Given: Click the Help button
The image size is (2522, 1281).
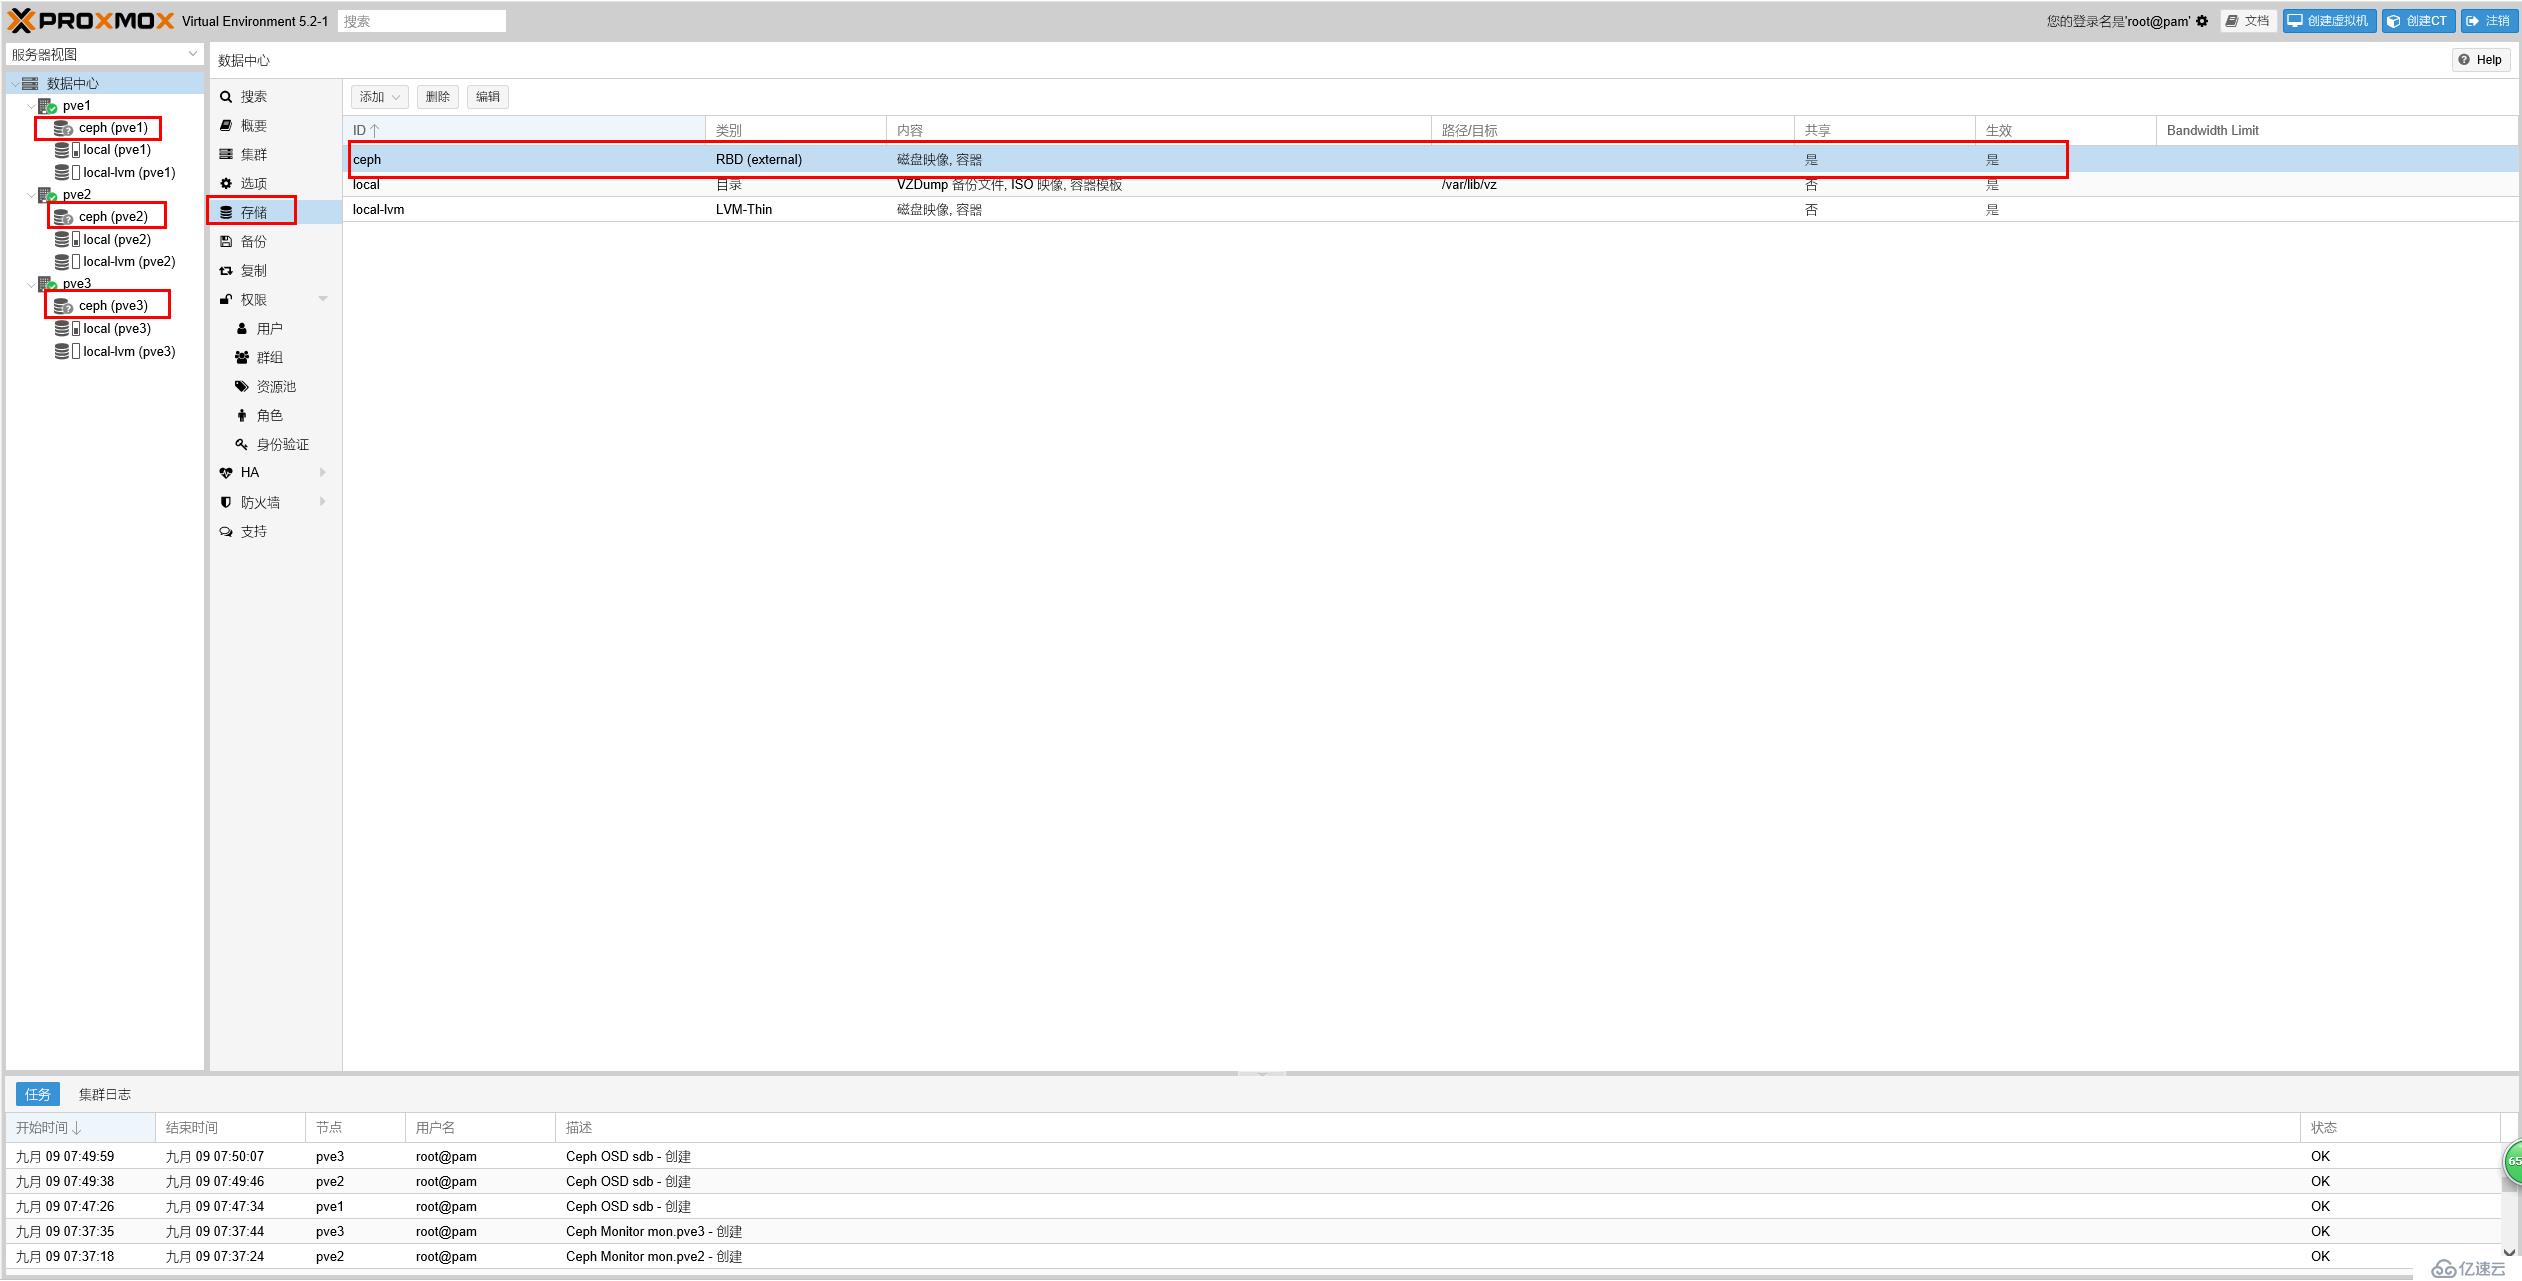Looking at the screenshot, I should point(2480,60).
